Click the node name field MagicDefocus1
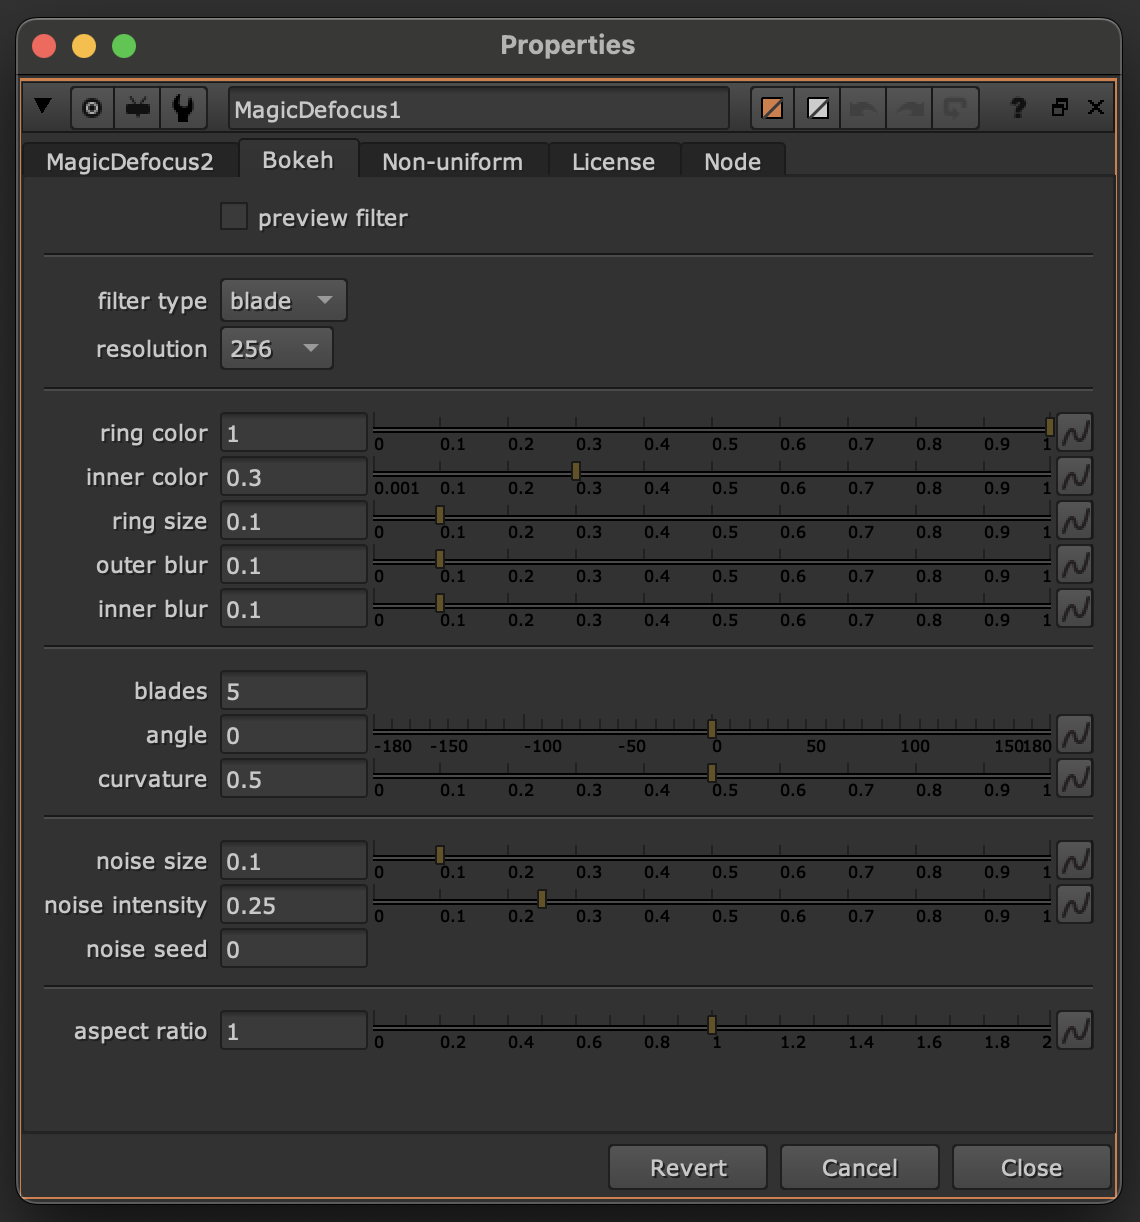Viewport: 1140px width, 1222px height. [x=478, y=109]
